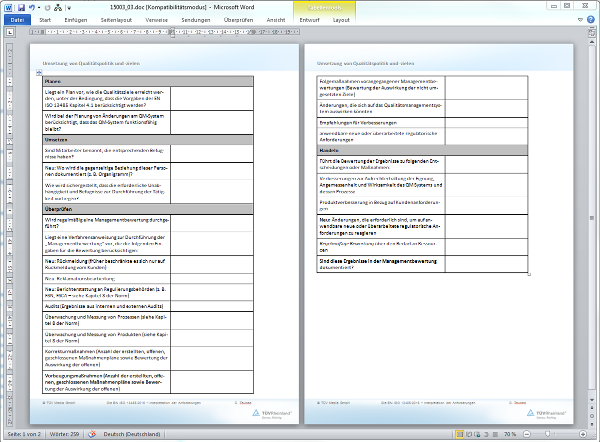Expand the minimized ribbon with chevron
600x442 pixels.
[578, 18]
